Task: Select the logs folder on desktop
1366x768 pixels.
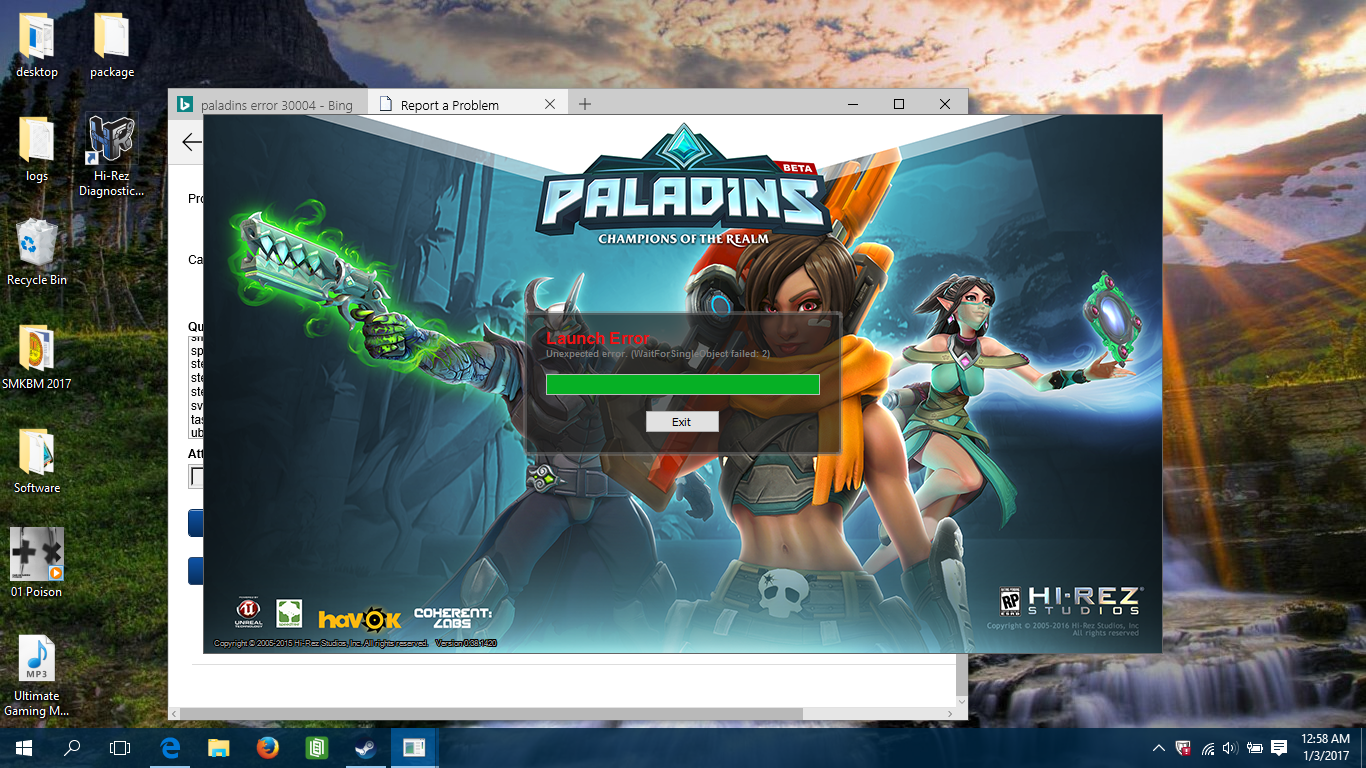Action: coord(37,150)
